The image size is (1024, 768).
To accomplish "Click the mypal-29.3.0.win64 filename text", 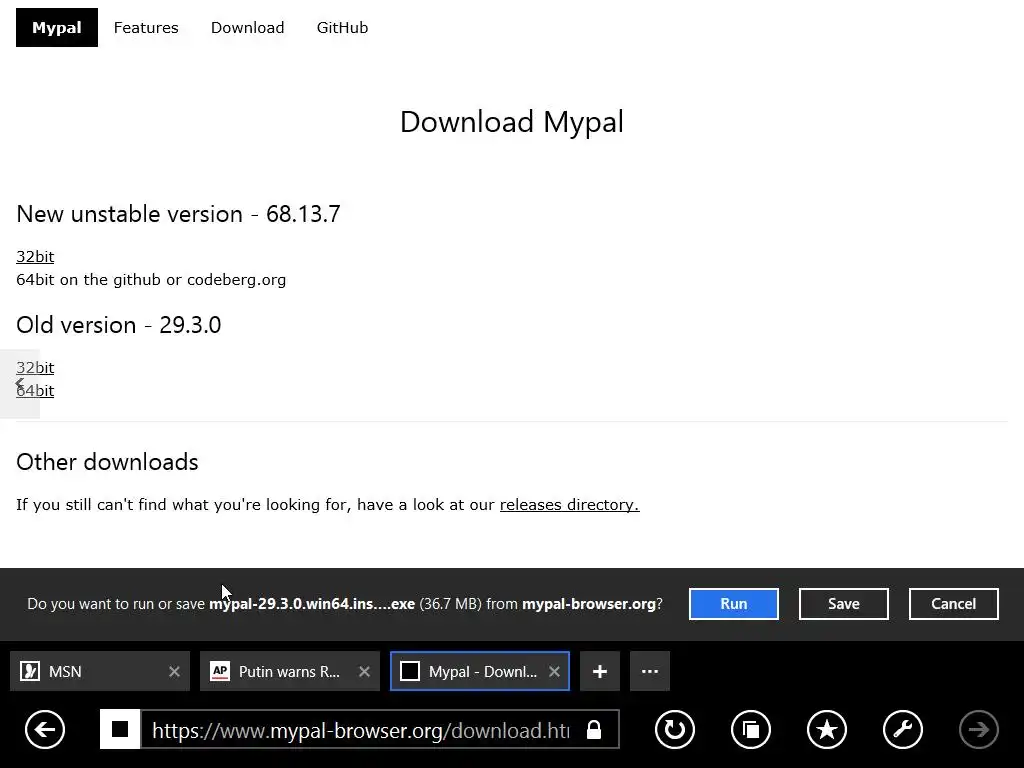I will (312, 604).
